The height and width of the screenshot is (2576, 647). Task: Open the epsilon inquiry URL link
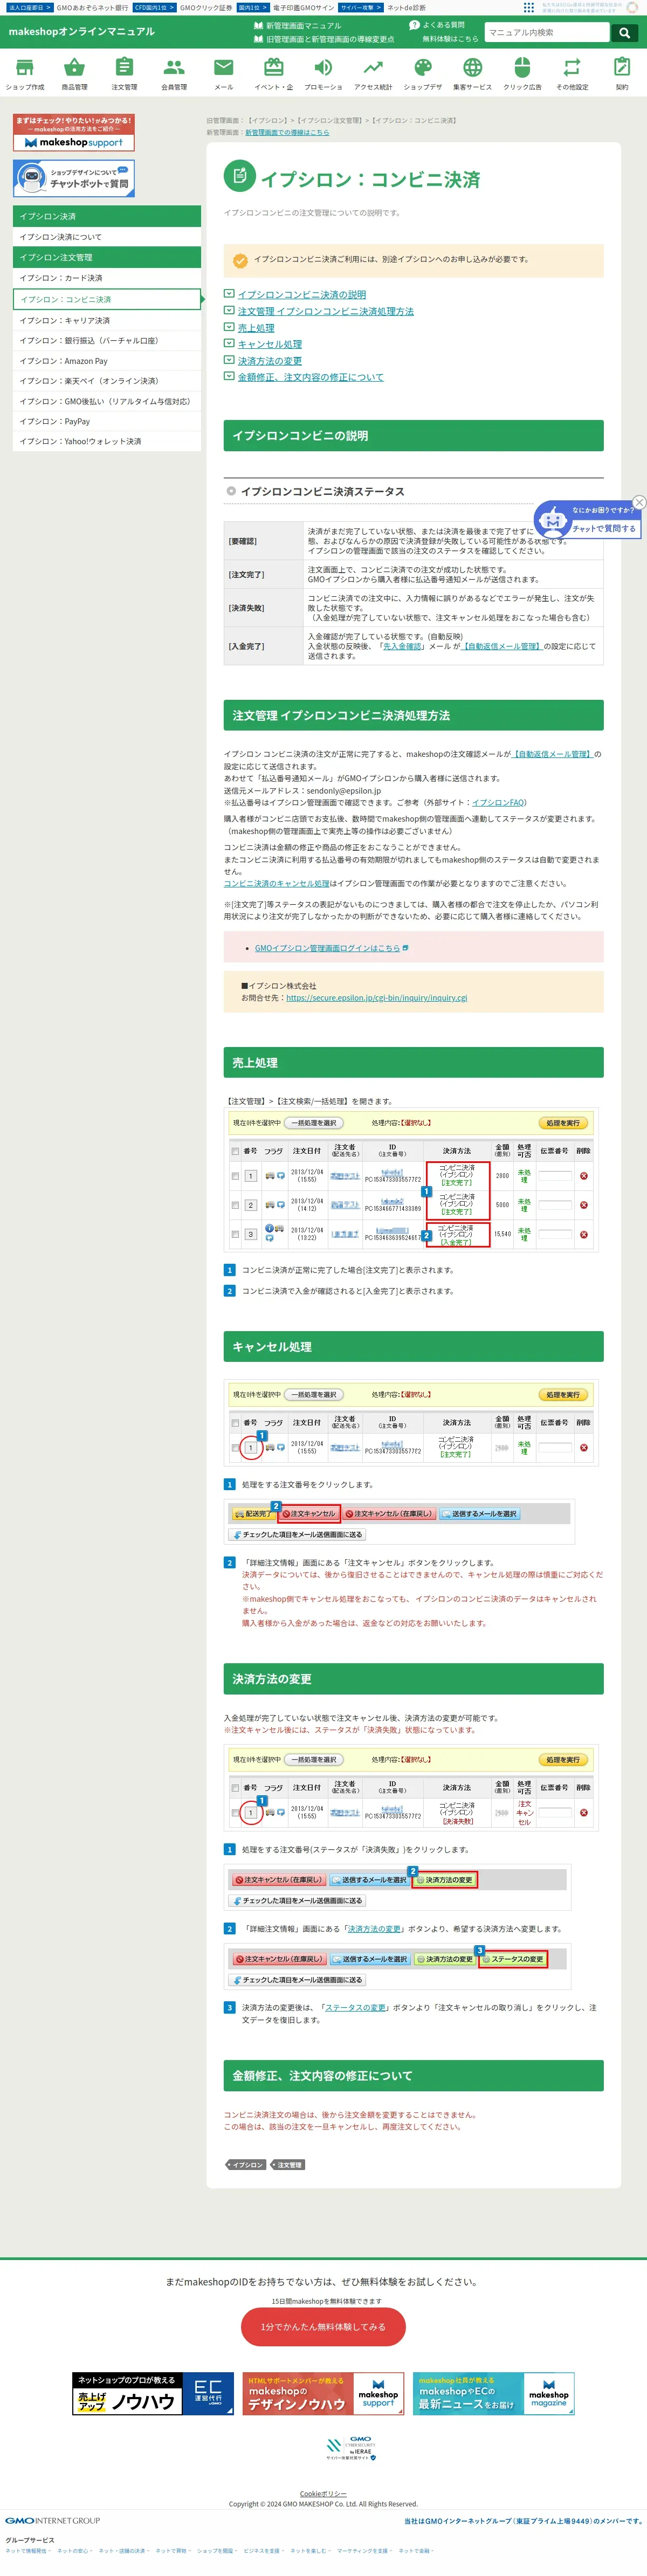tap(376, 998)
